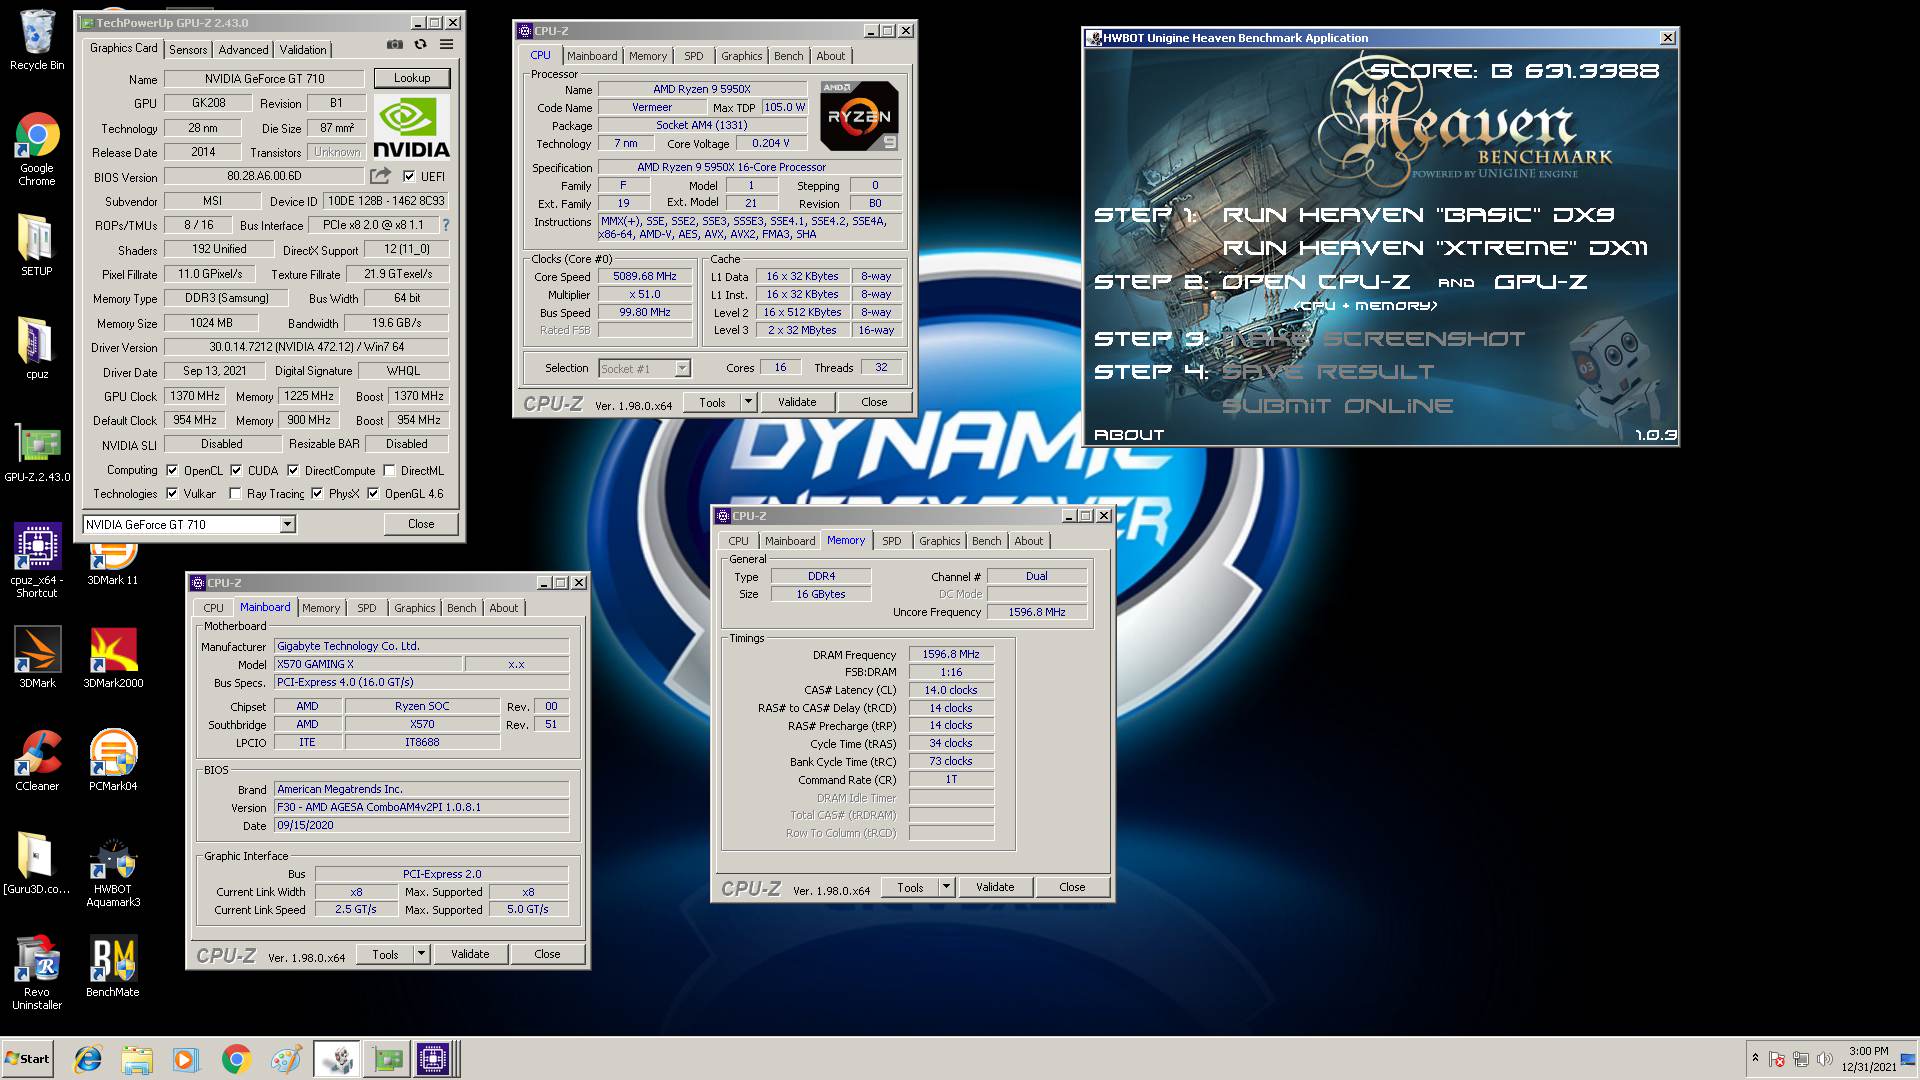Toggle the DirectML checkbox
The width and height of the screenshot is (1920, 1080).
[389, 470]
